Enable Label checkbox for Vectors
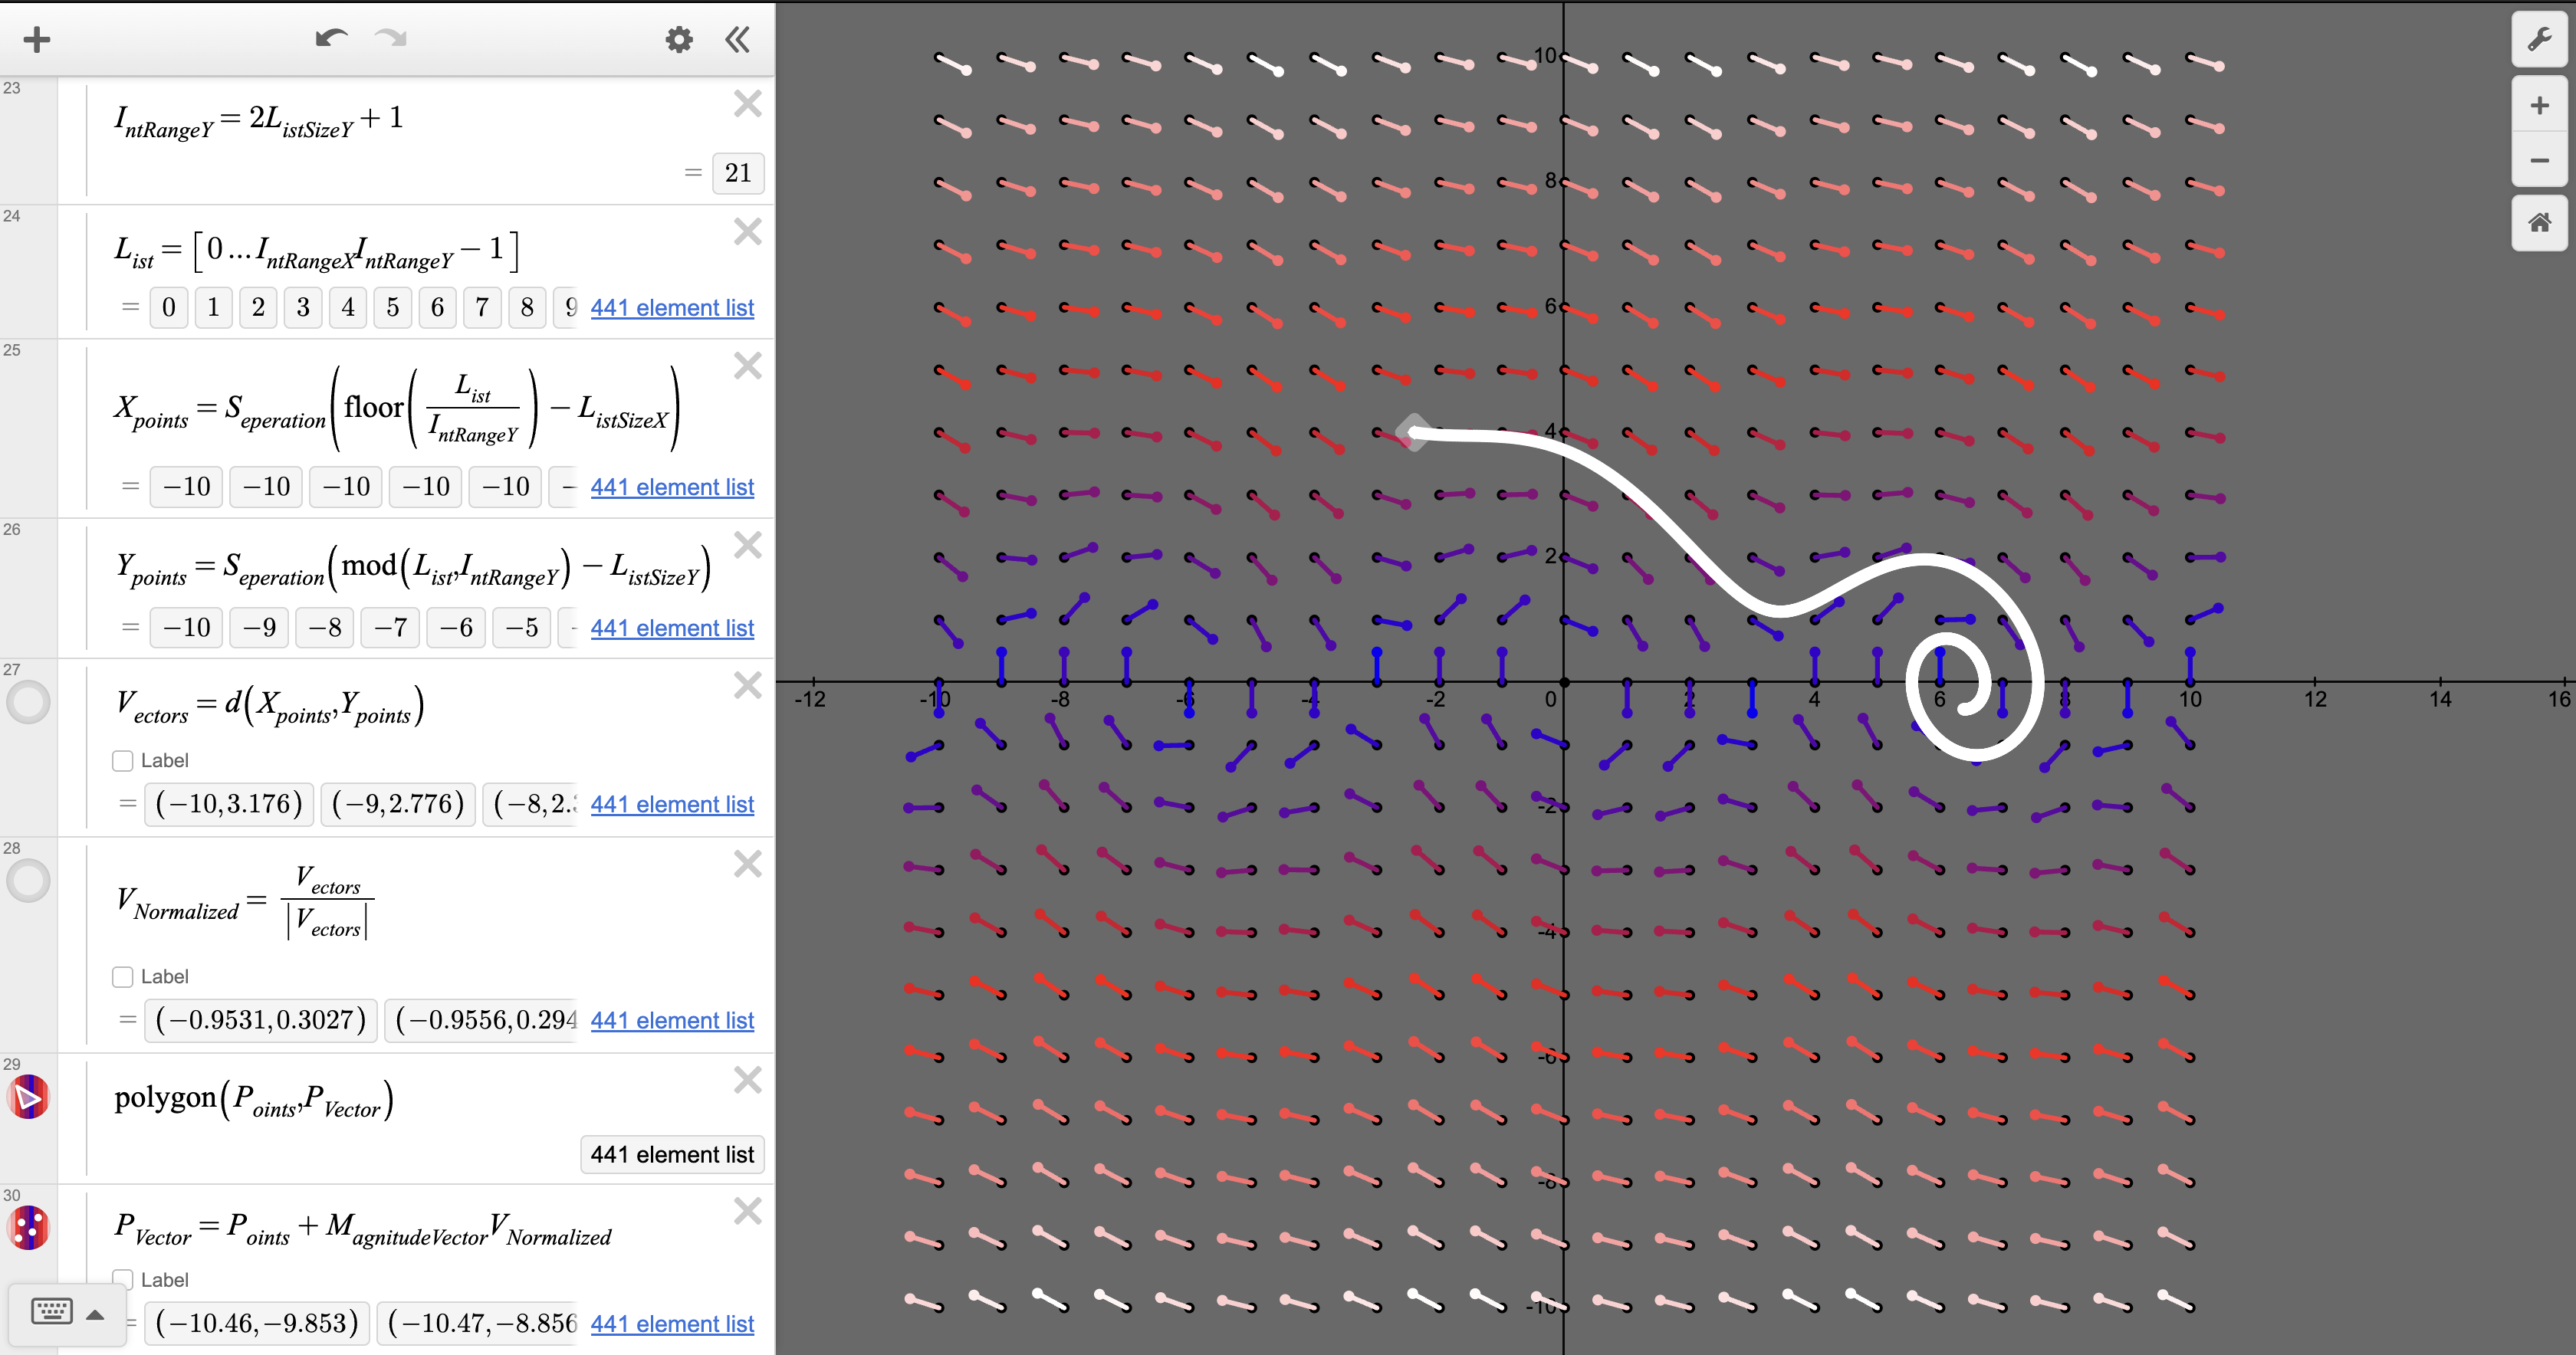 pyautogui.click(x=123, y=761)
